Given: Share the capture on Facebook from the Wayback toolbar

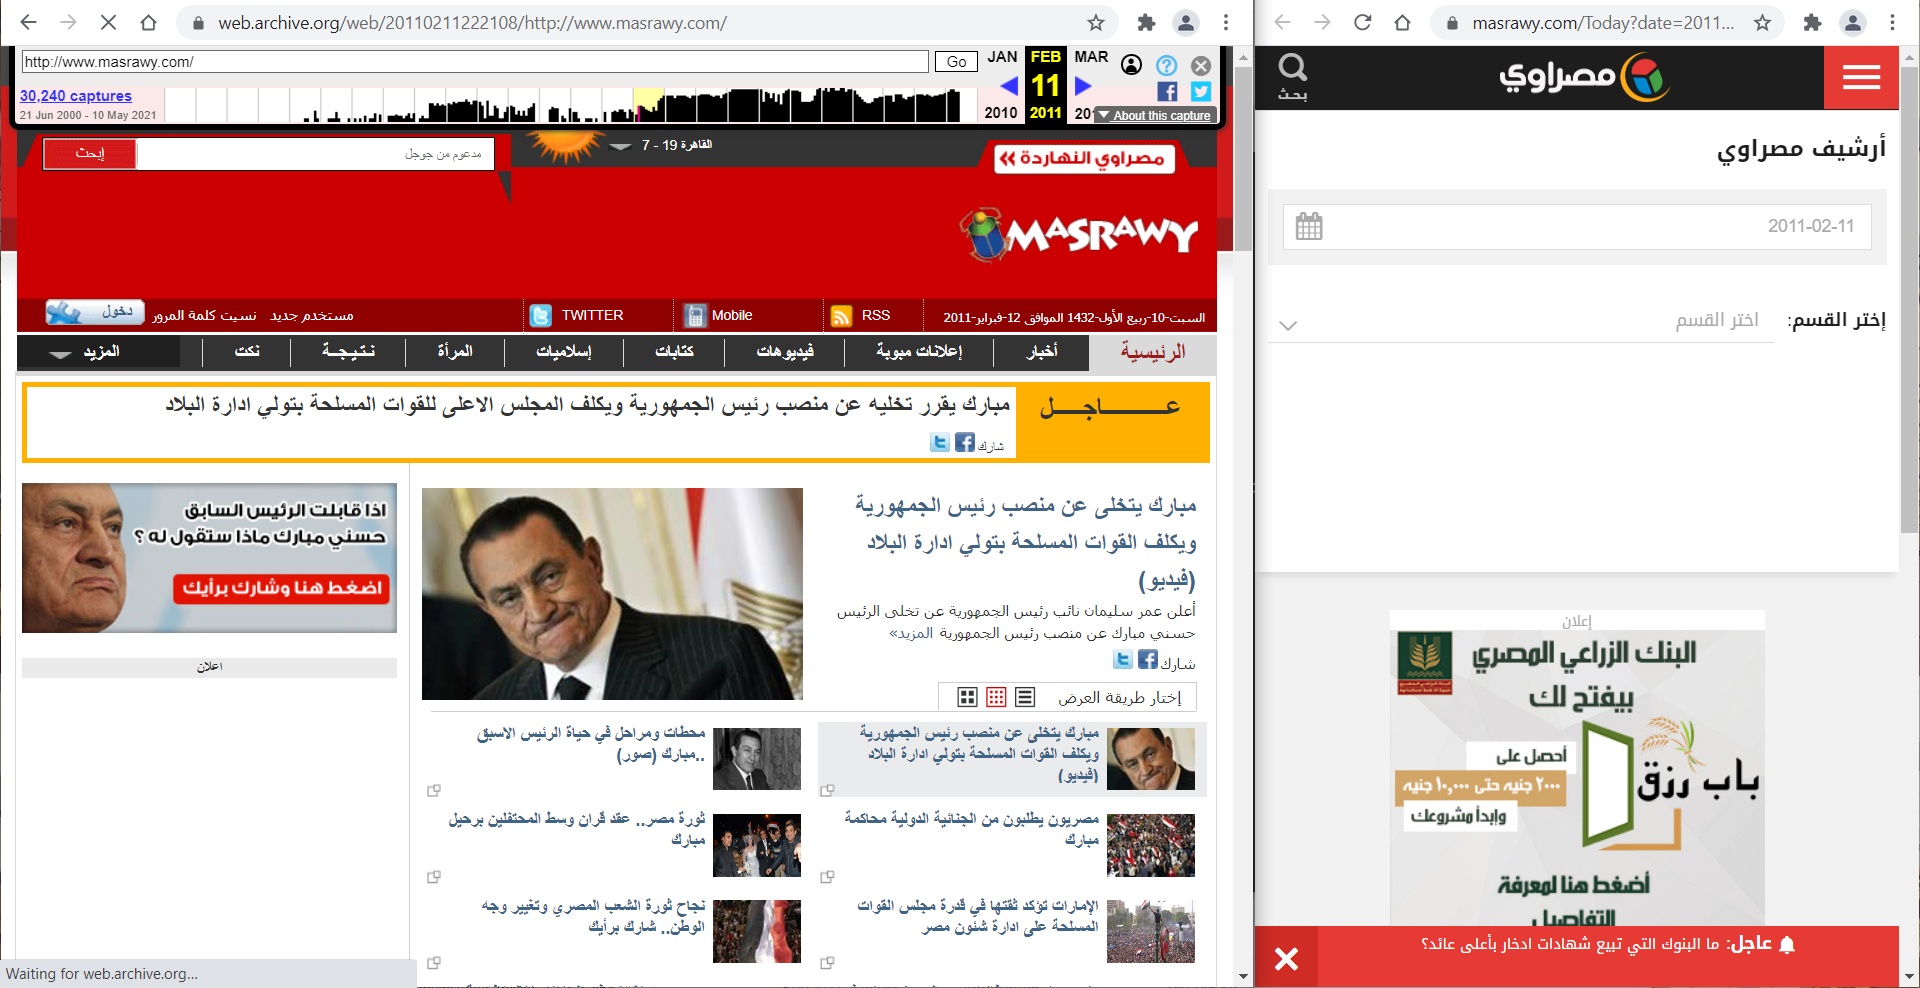Looking at the screenshot, I should pos(1166,92).
